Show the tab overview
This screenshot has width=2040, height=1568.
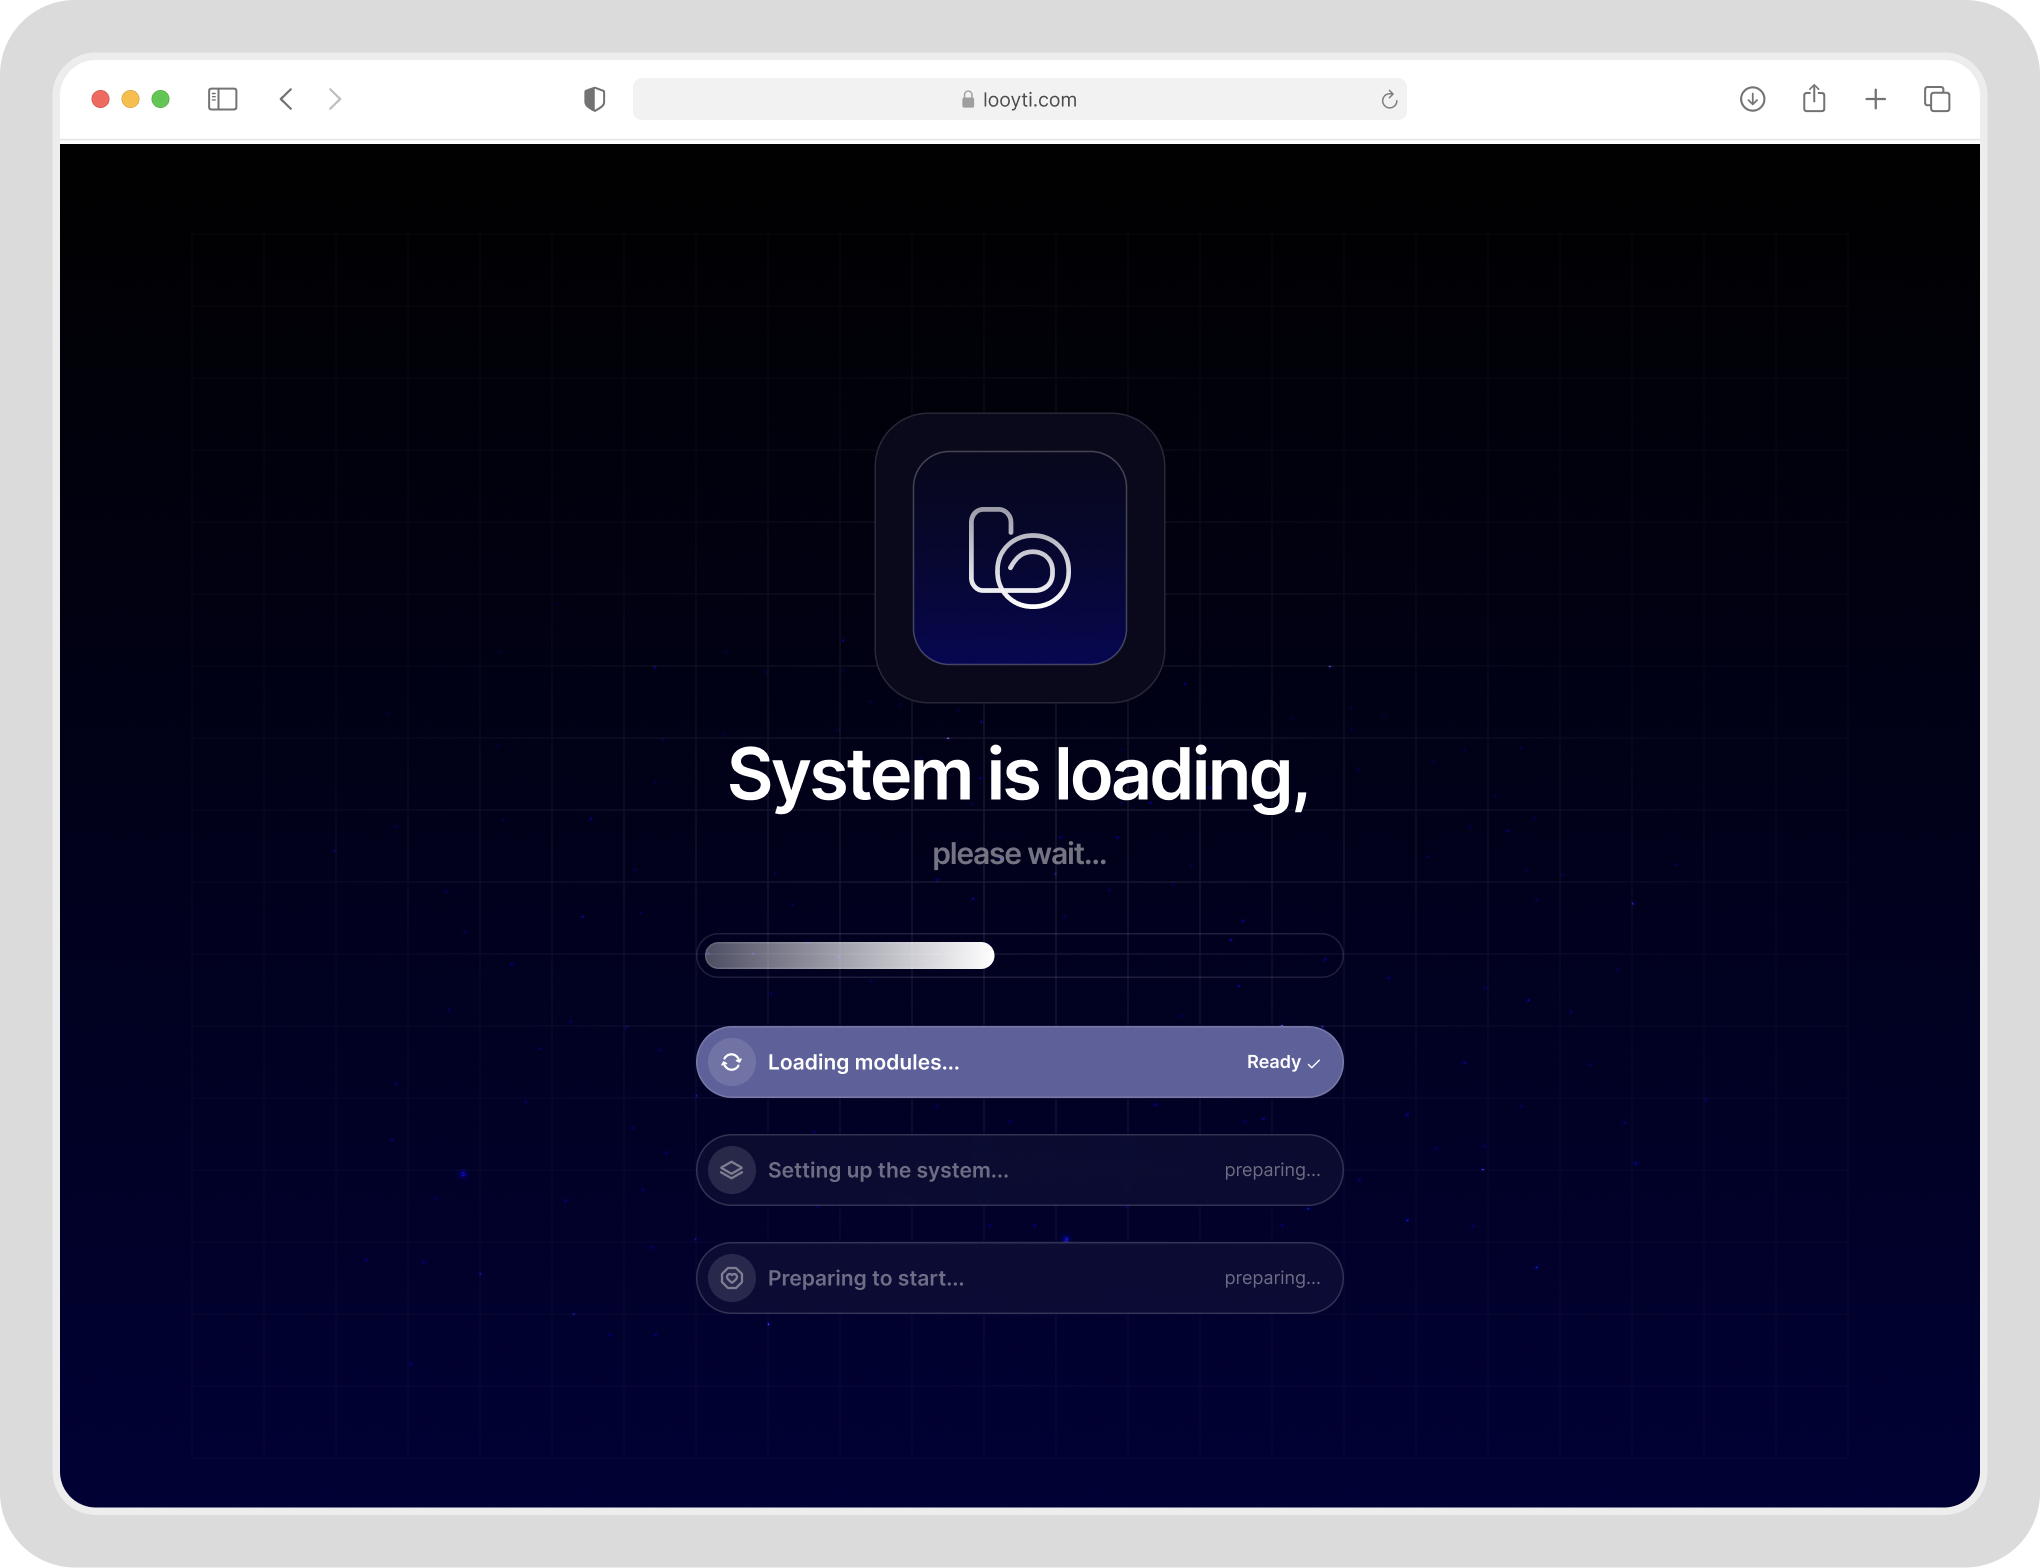coord(1937,99)
